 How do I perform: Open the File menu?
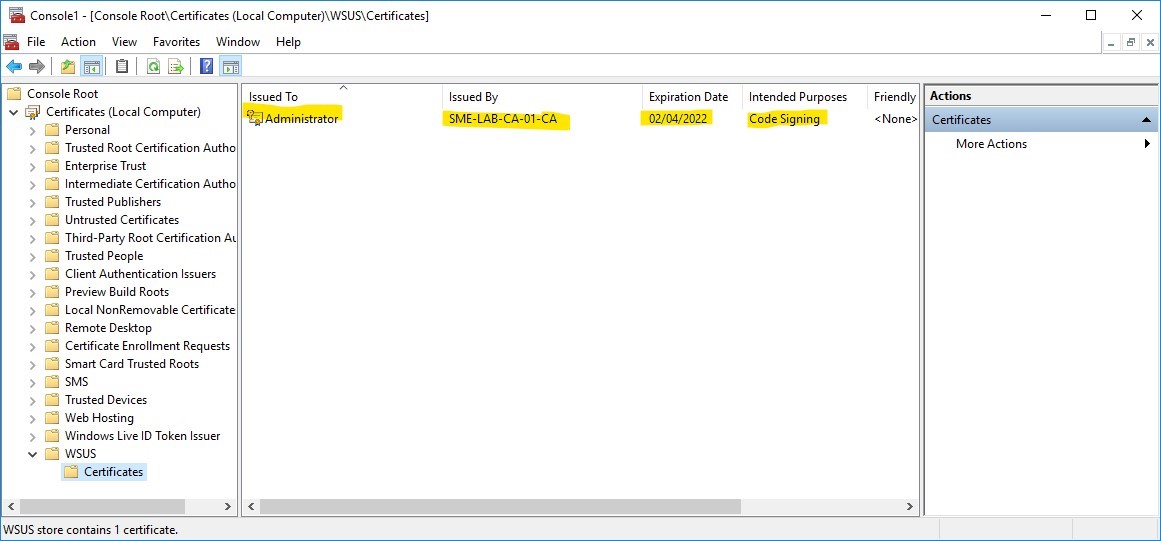point(36,41)
